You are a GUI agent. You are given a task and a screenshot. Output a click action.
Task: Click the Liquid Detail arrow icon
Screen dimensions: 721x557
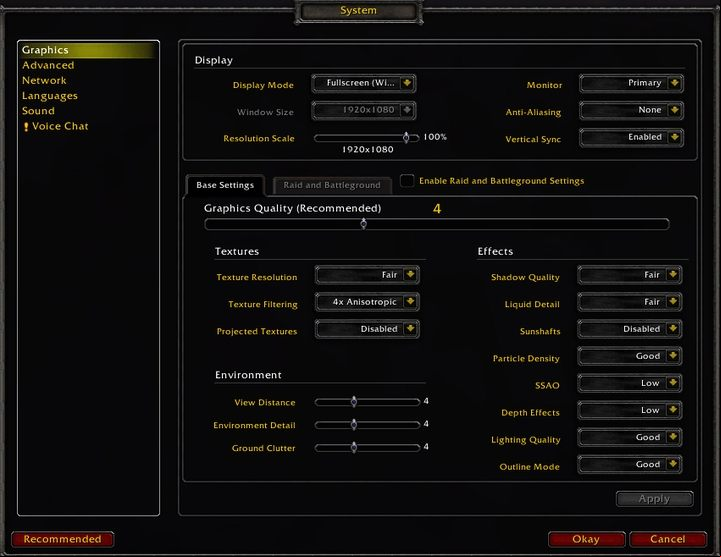tap(673, 302)
